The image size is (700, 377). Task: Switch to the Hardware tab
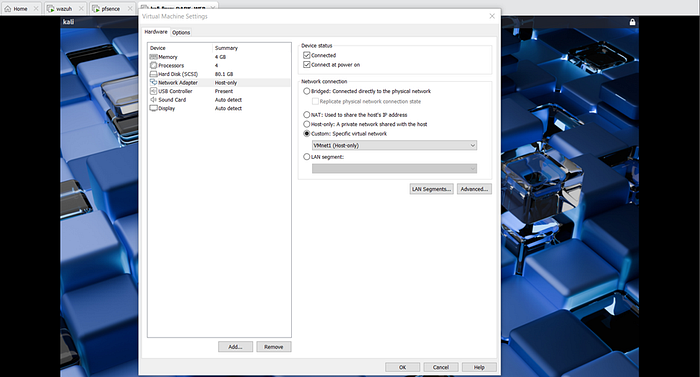[x=156, y=32]
